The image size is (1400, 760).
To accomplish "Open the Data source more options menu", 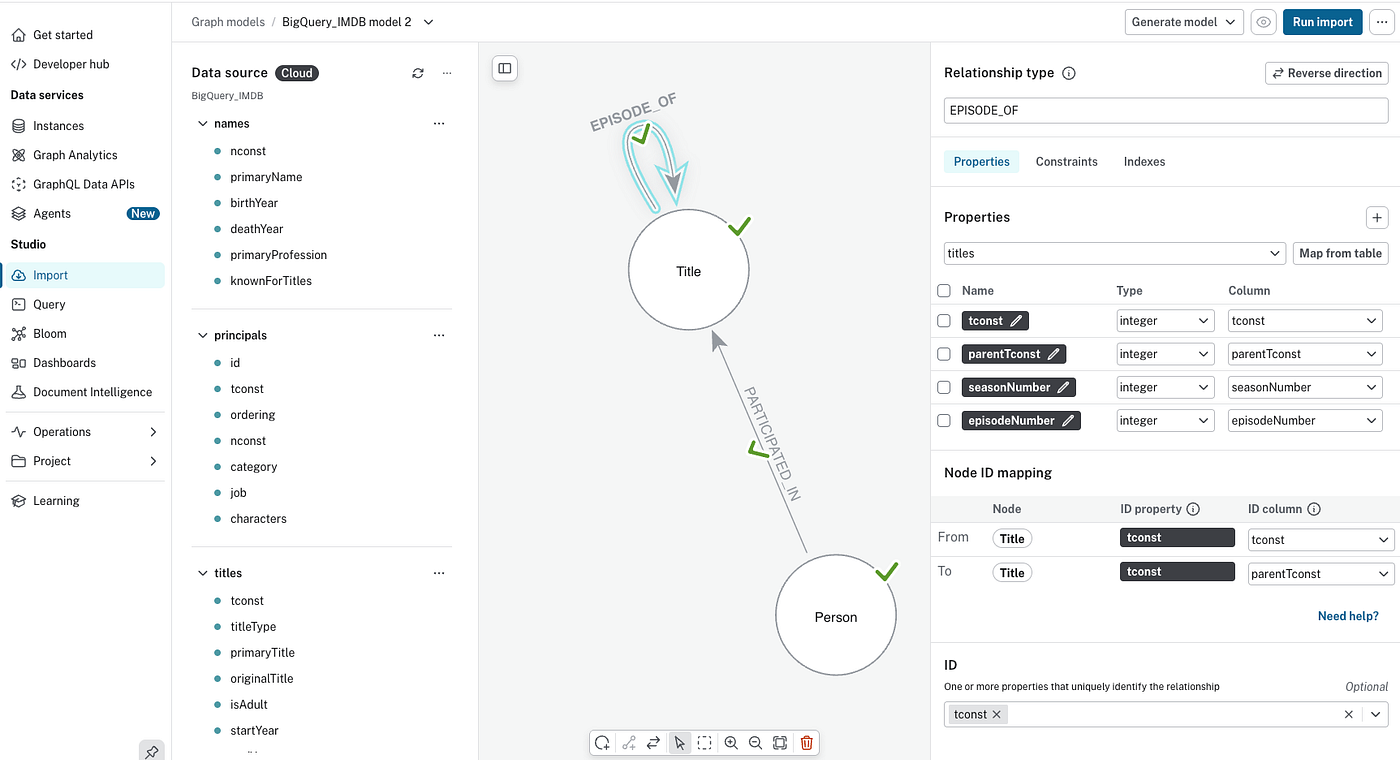I will [447, 73].
